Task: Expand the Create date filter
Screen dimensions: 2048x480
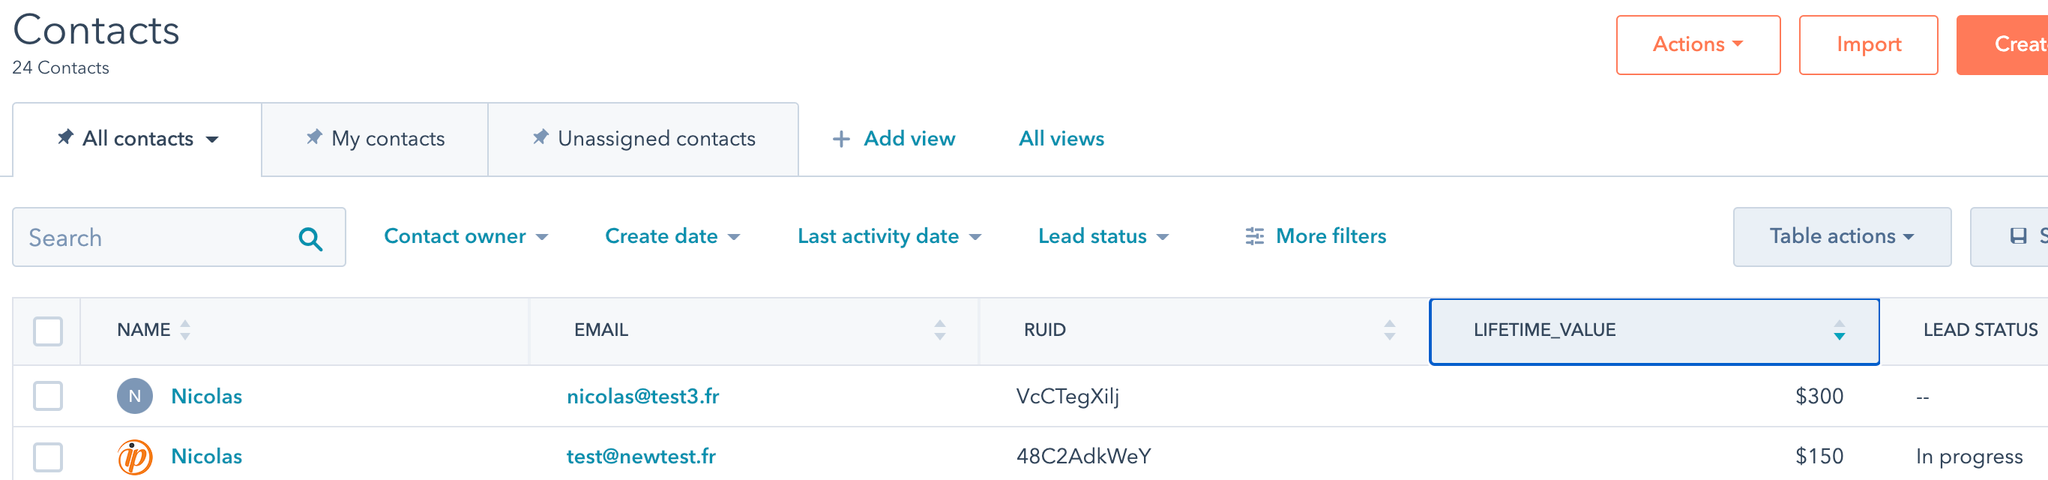Action: [672, 236]
